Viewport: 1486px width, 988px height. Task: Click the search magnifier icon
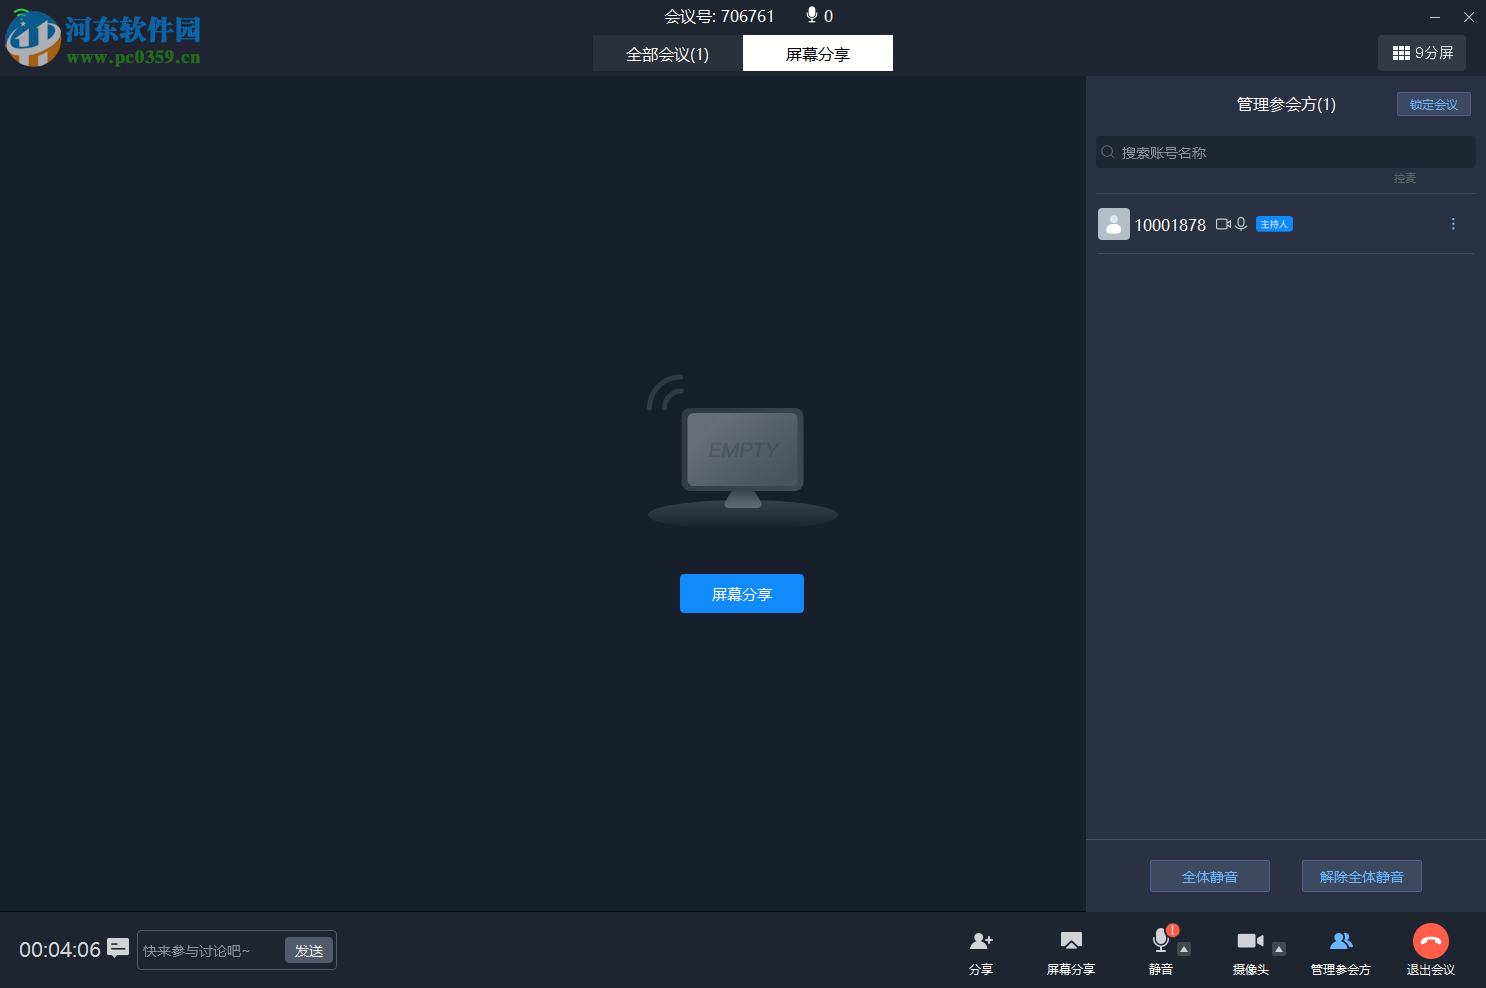click(1108, 152)
